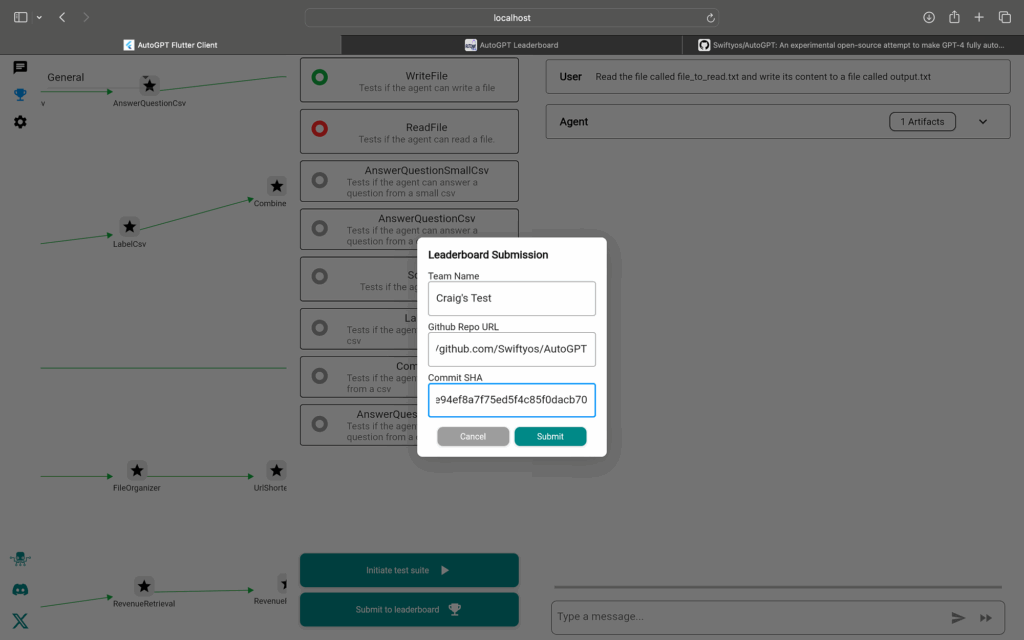Click the send message arrow icon
The width and height of the screenshot is (1024, 640).
958,618
